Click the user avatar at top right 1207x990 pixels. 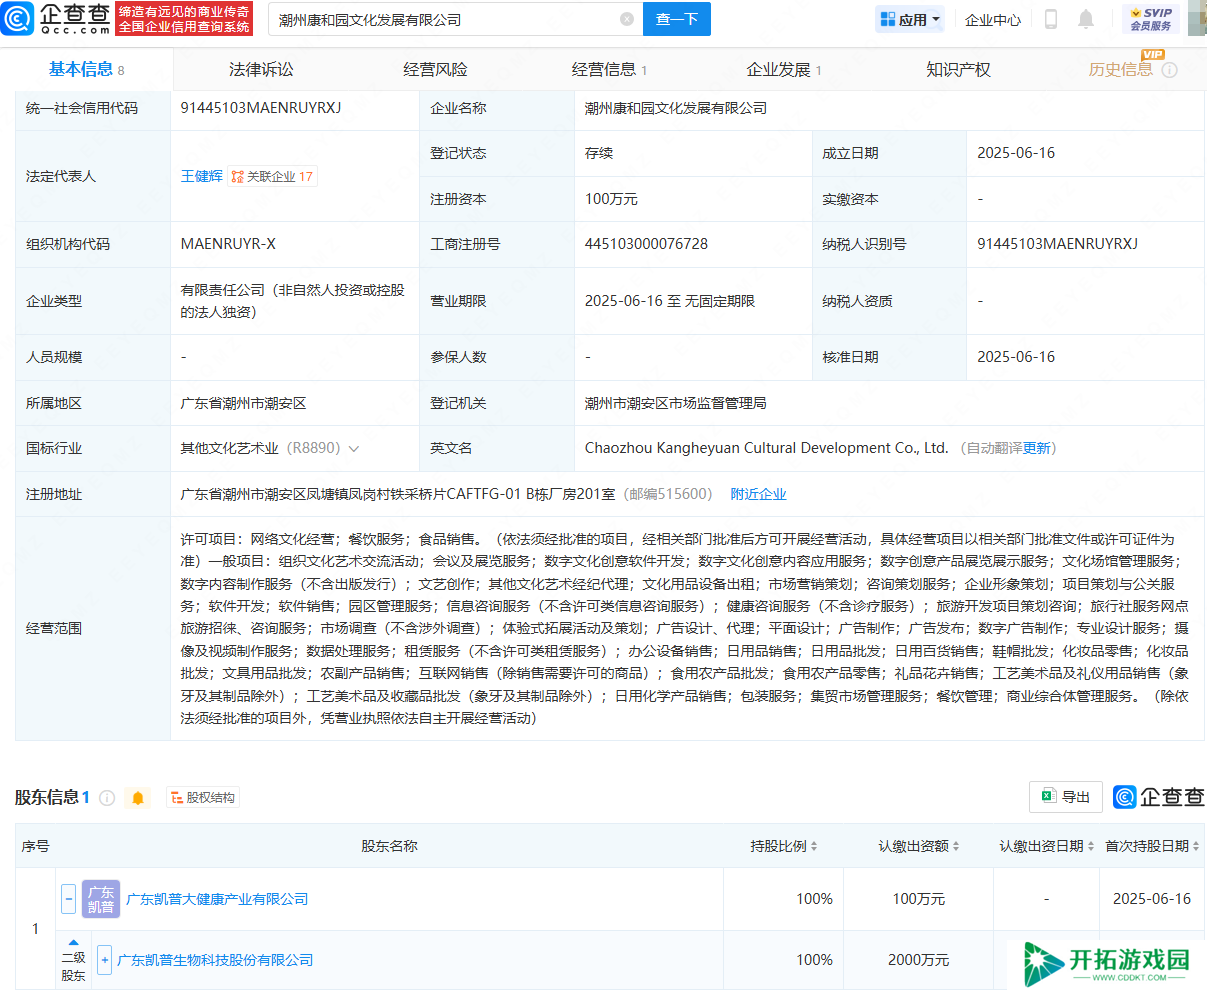1197,18
